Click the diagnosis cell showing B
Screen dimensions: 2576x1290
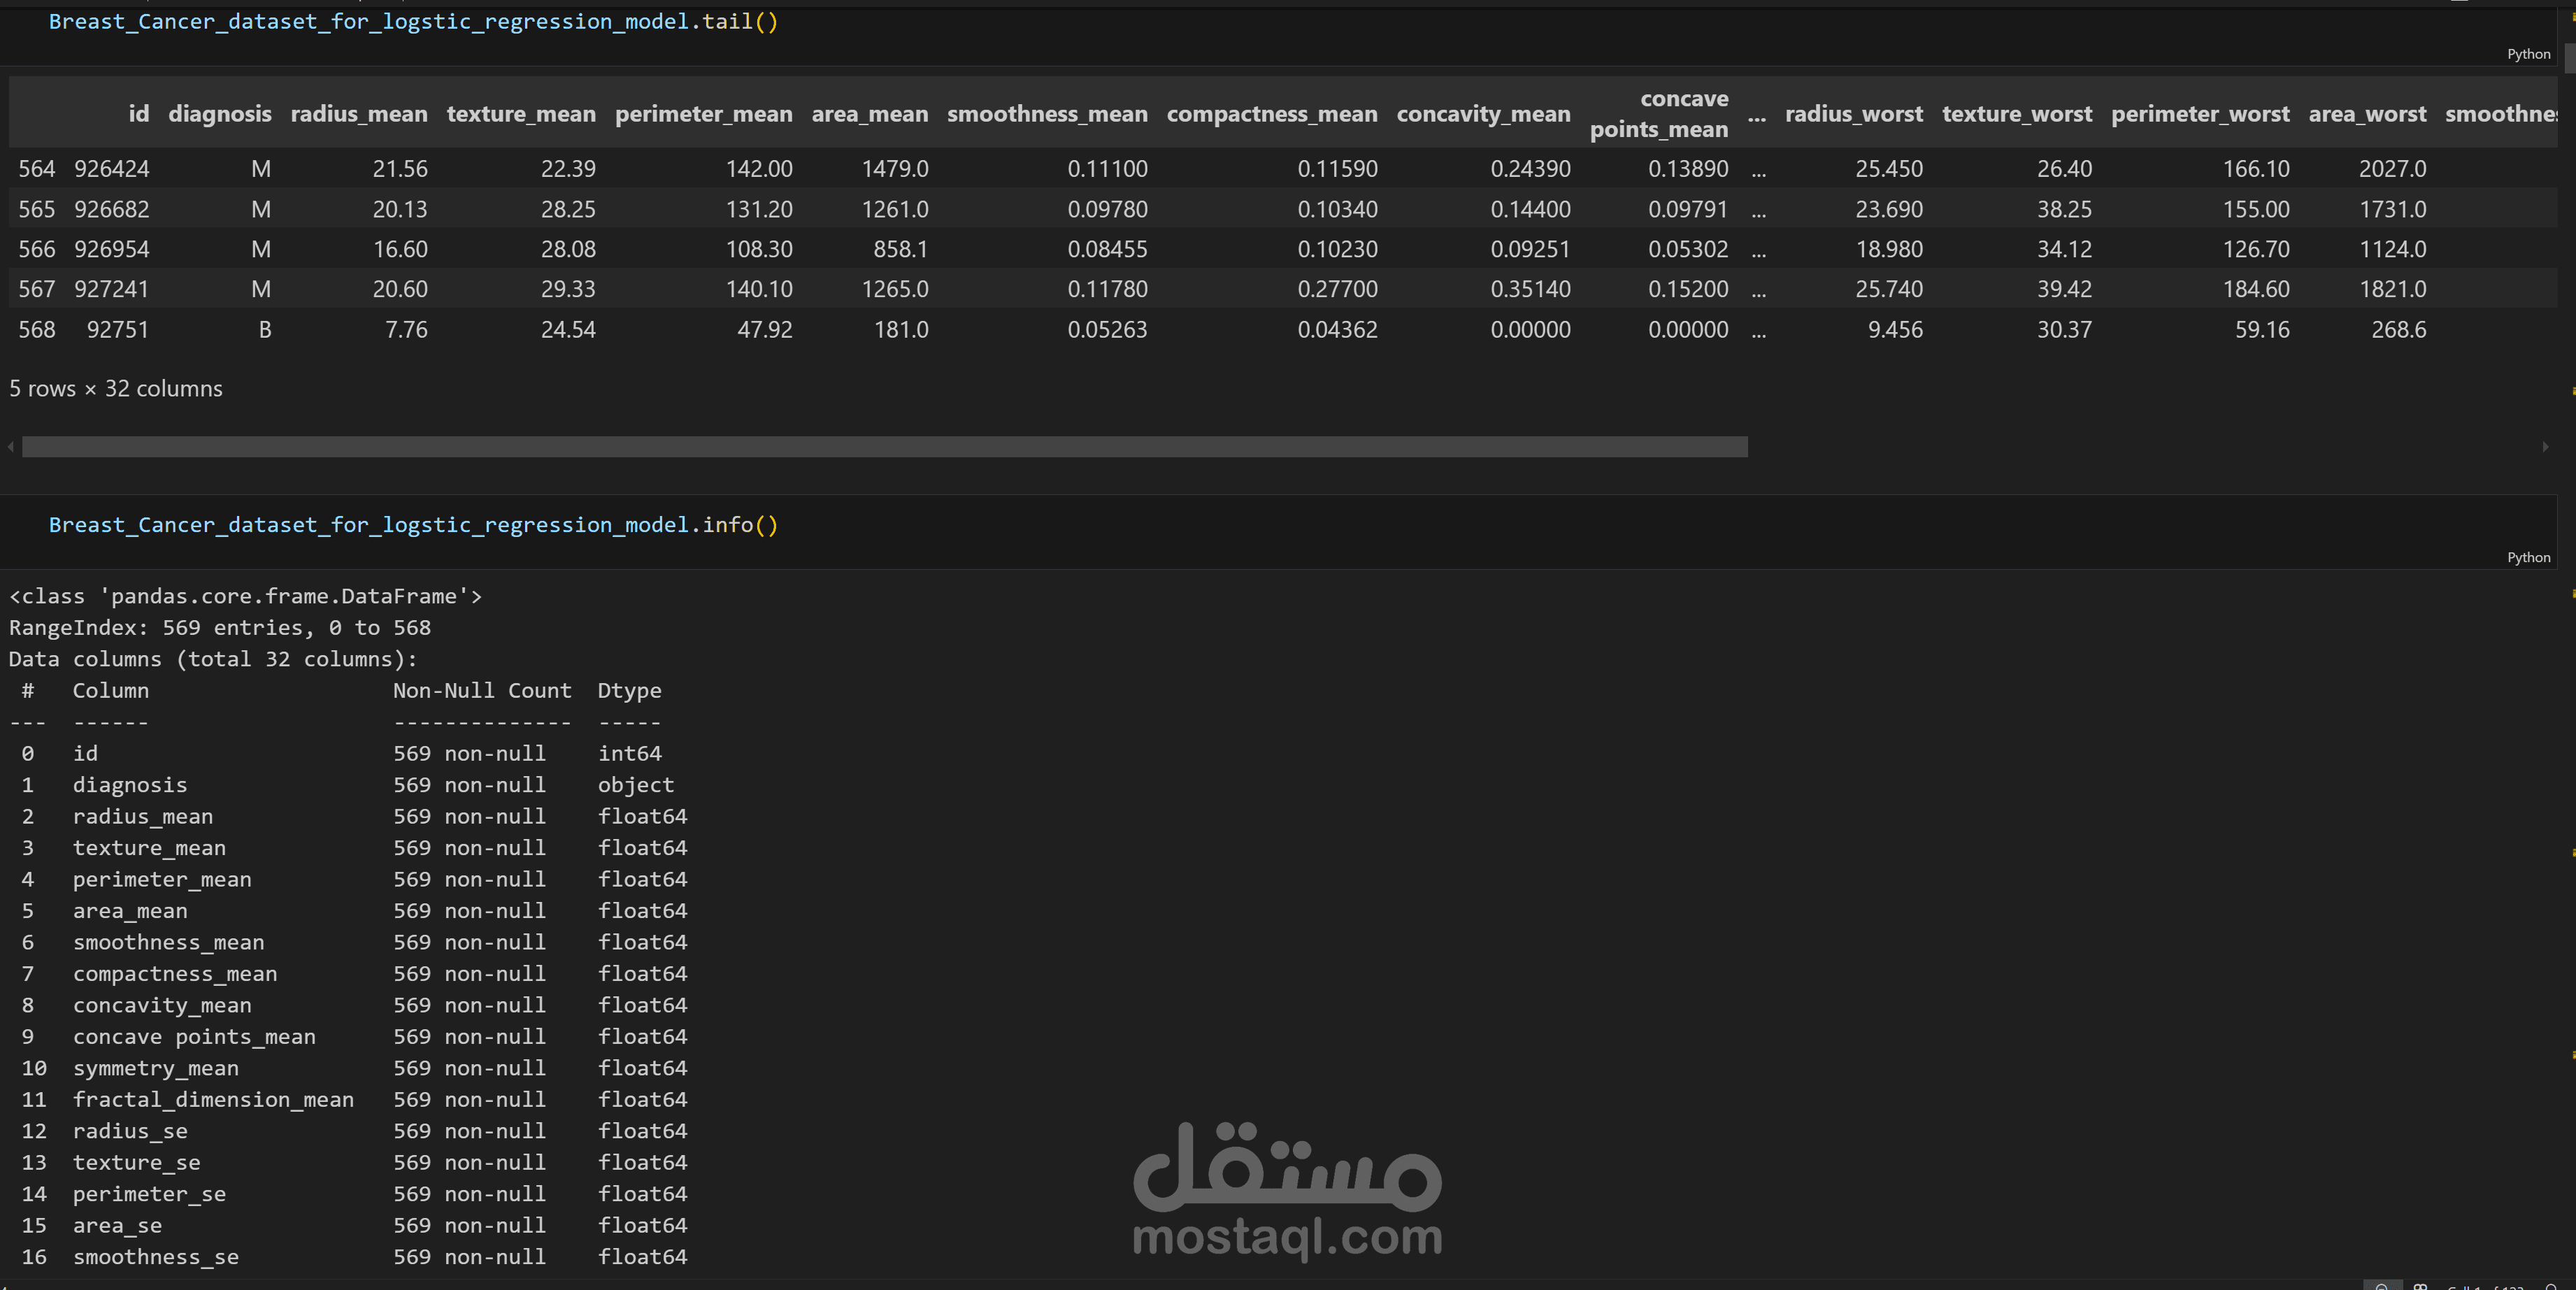tap(264, 329)
